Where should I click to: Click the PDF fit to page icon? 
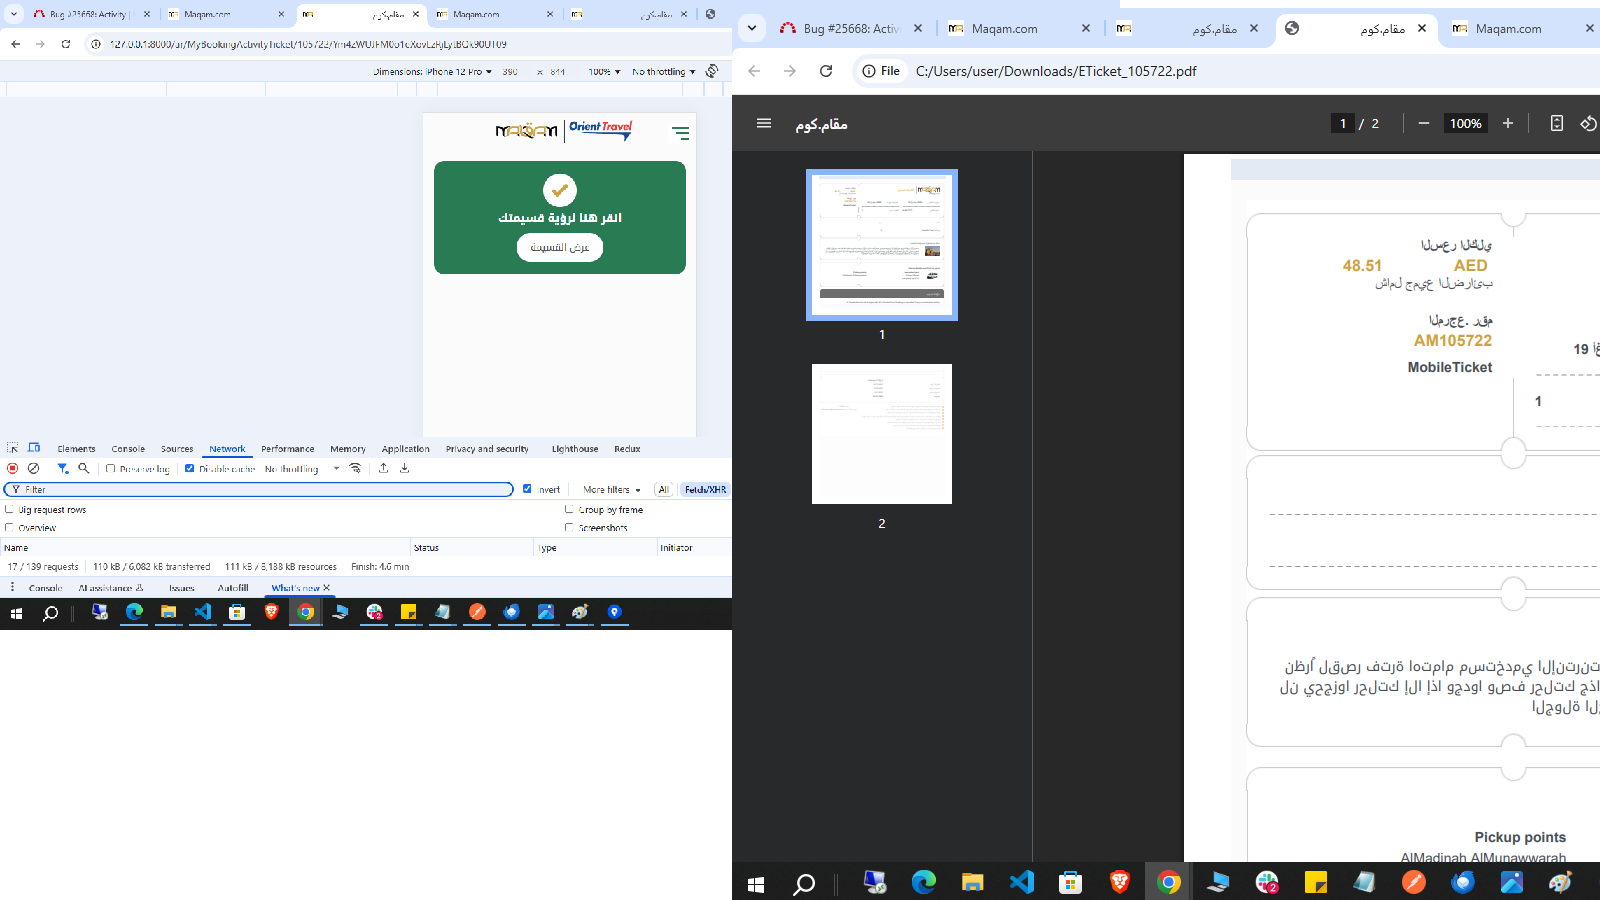(x=1557, y=123)
